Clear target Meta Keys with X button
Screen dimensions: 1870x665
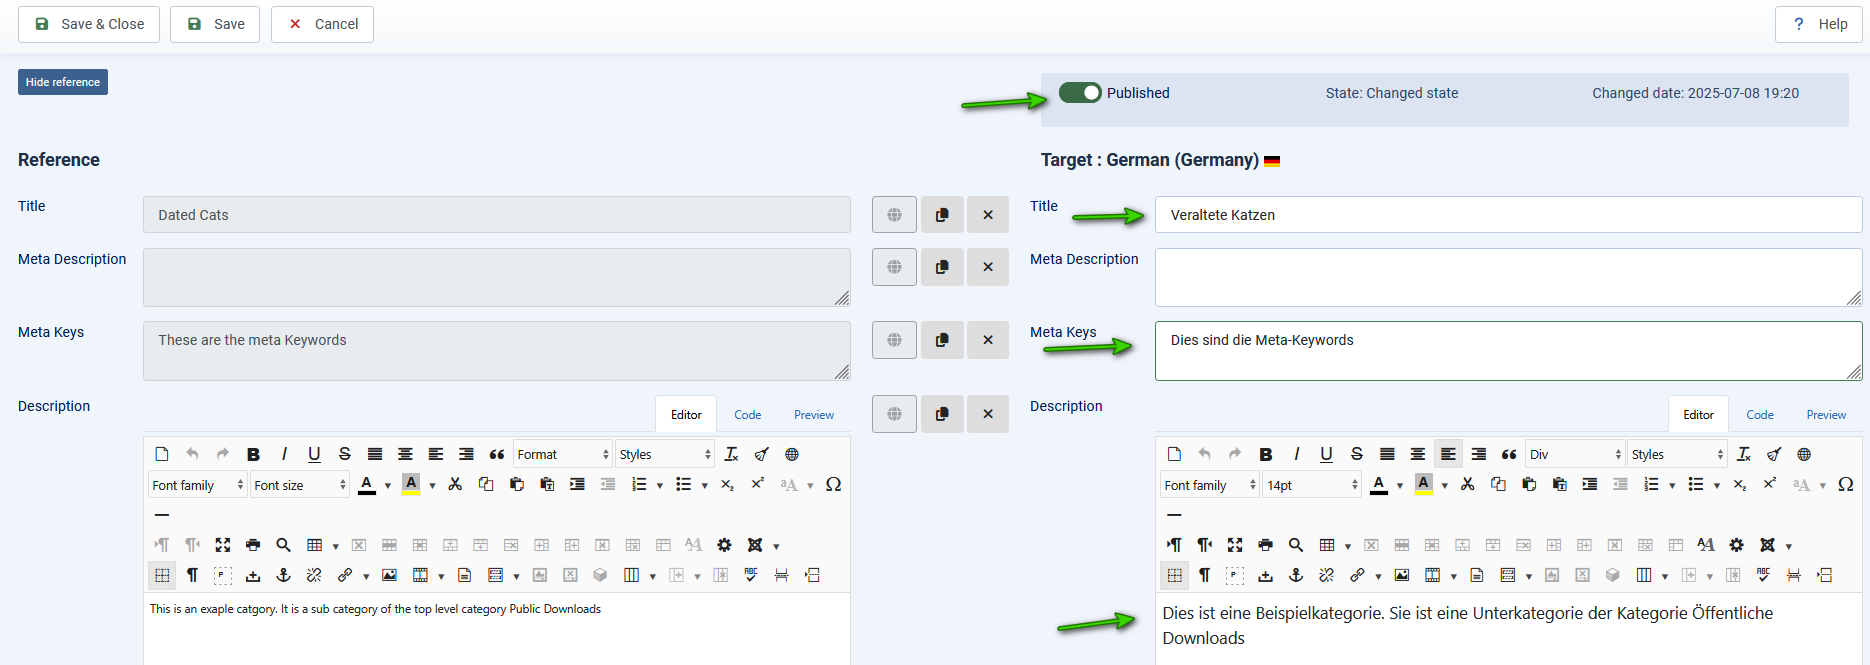click(988, 340)
